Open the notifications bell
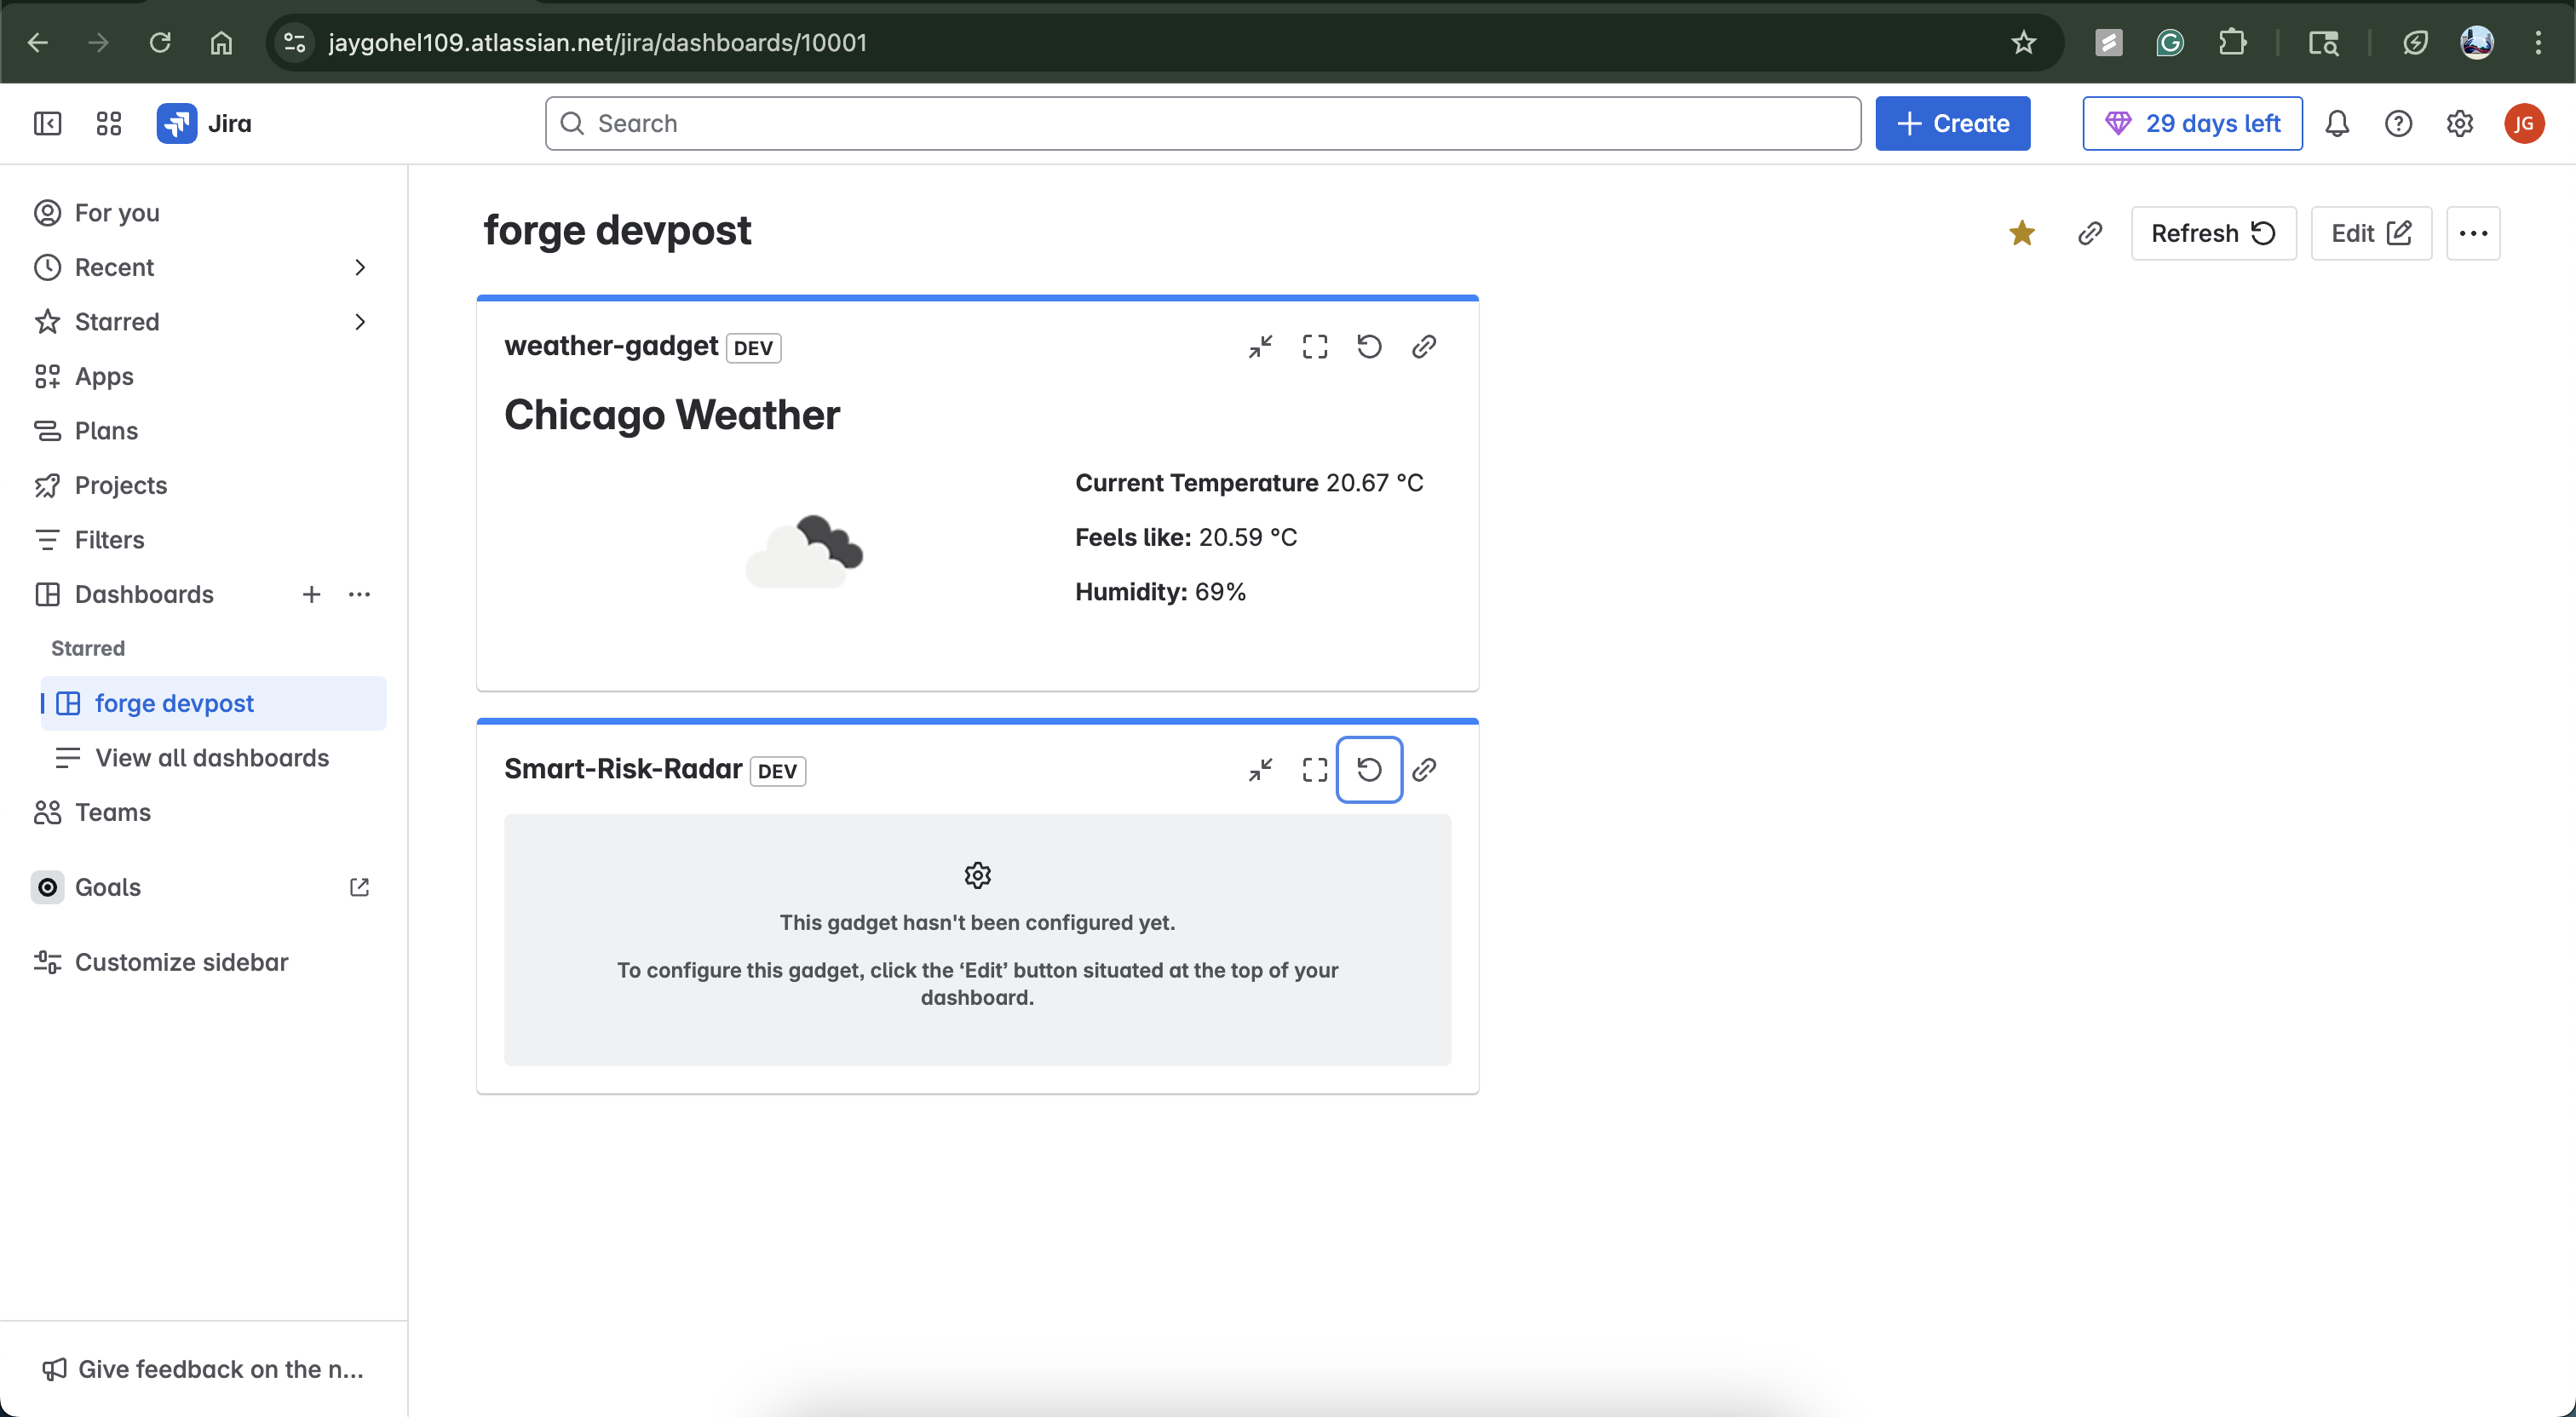 [x=2337, y=124]
